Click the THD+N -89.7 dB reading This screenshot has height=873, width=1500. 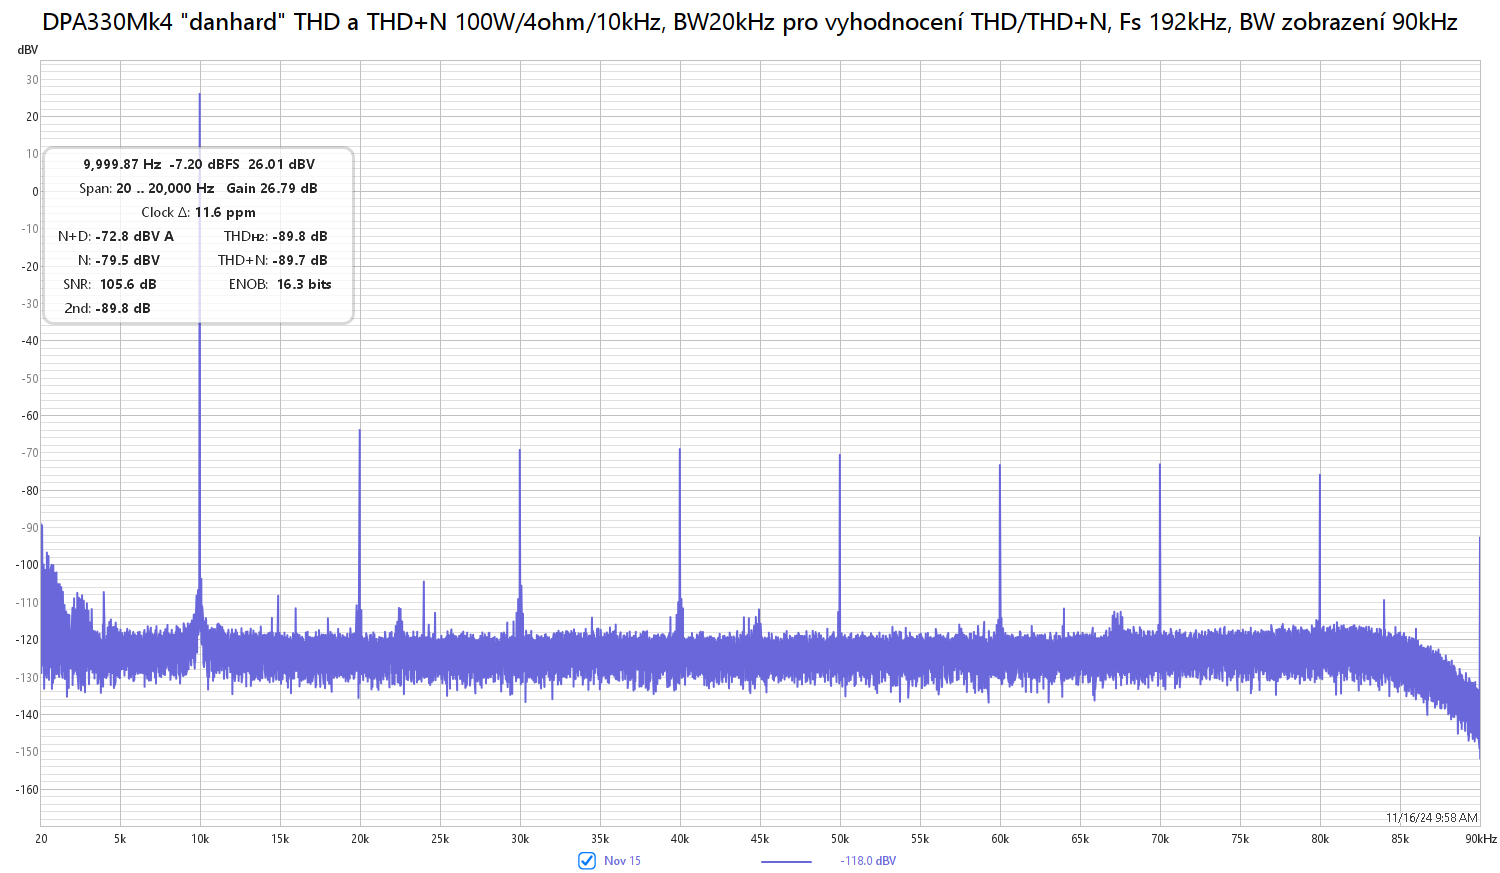click(x=273, y=260)
